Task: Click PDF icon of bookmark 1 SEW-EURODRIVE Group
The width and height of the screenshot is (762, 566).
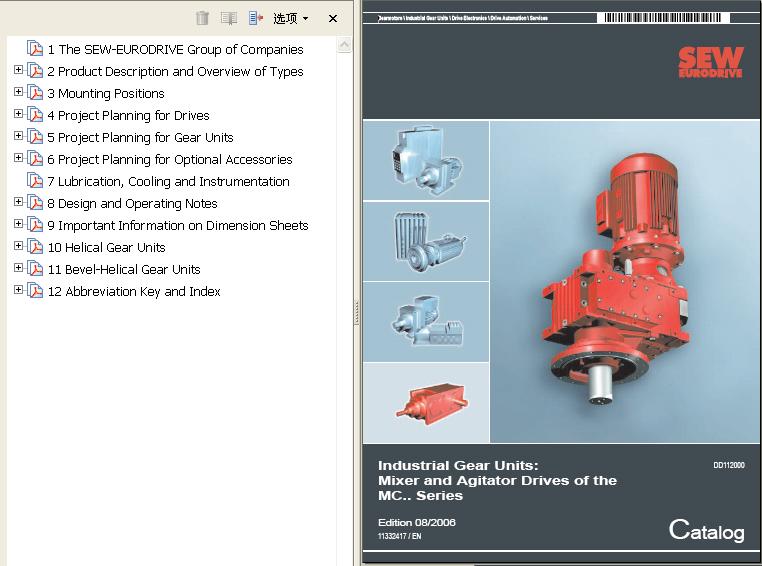Action: (35, 49)
